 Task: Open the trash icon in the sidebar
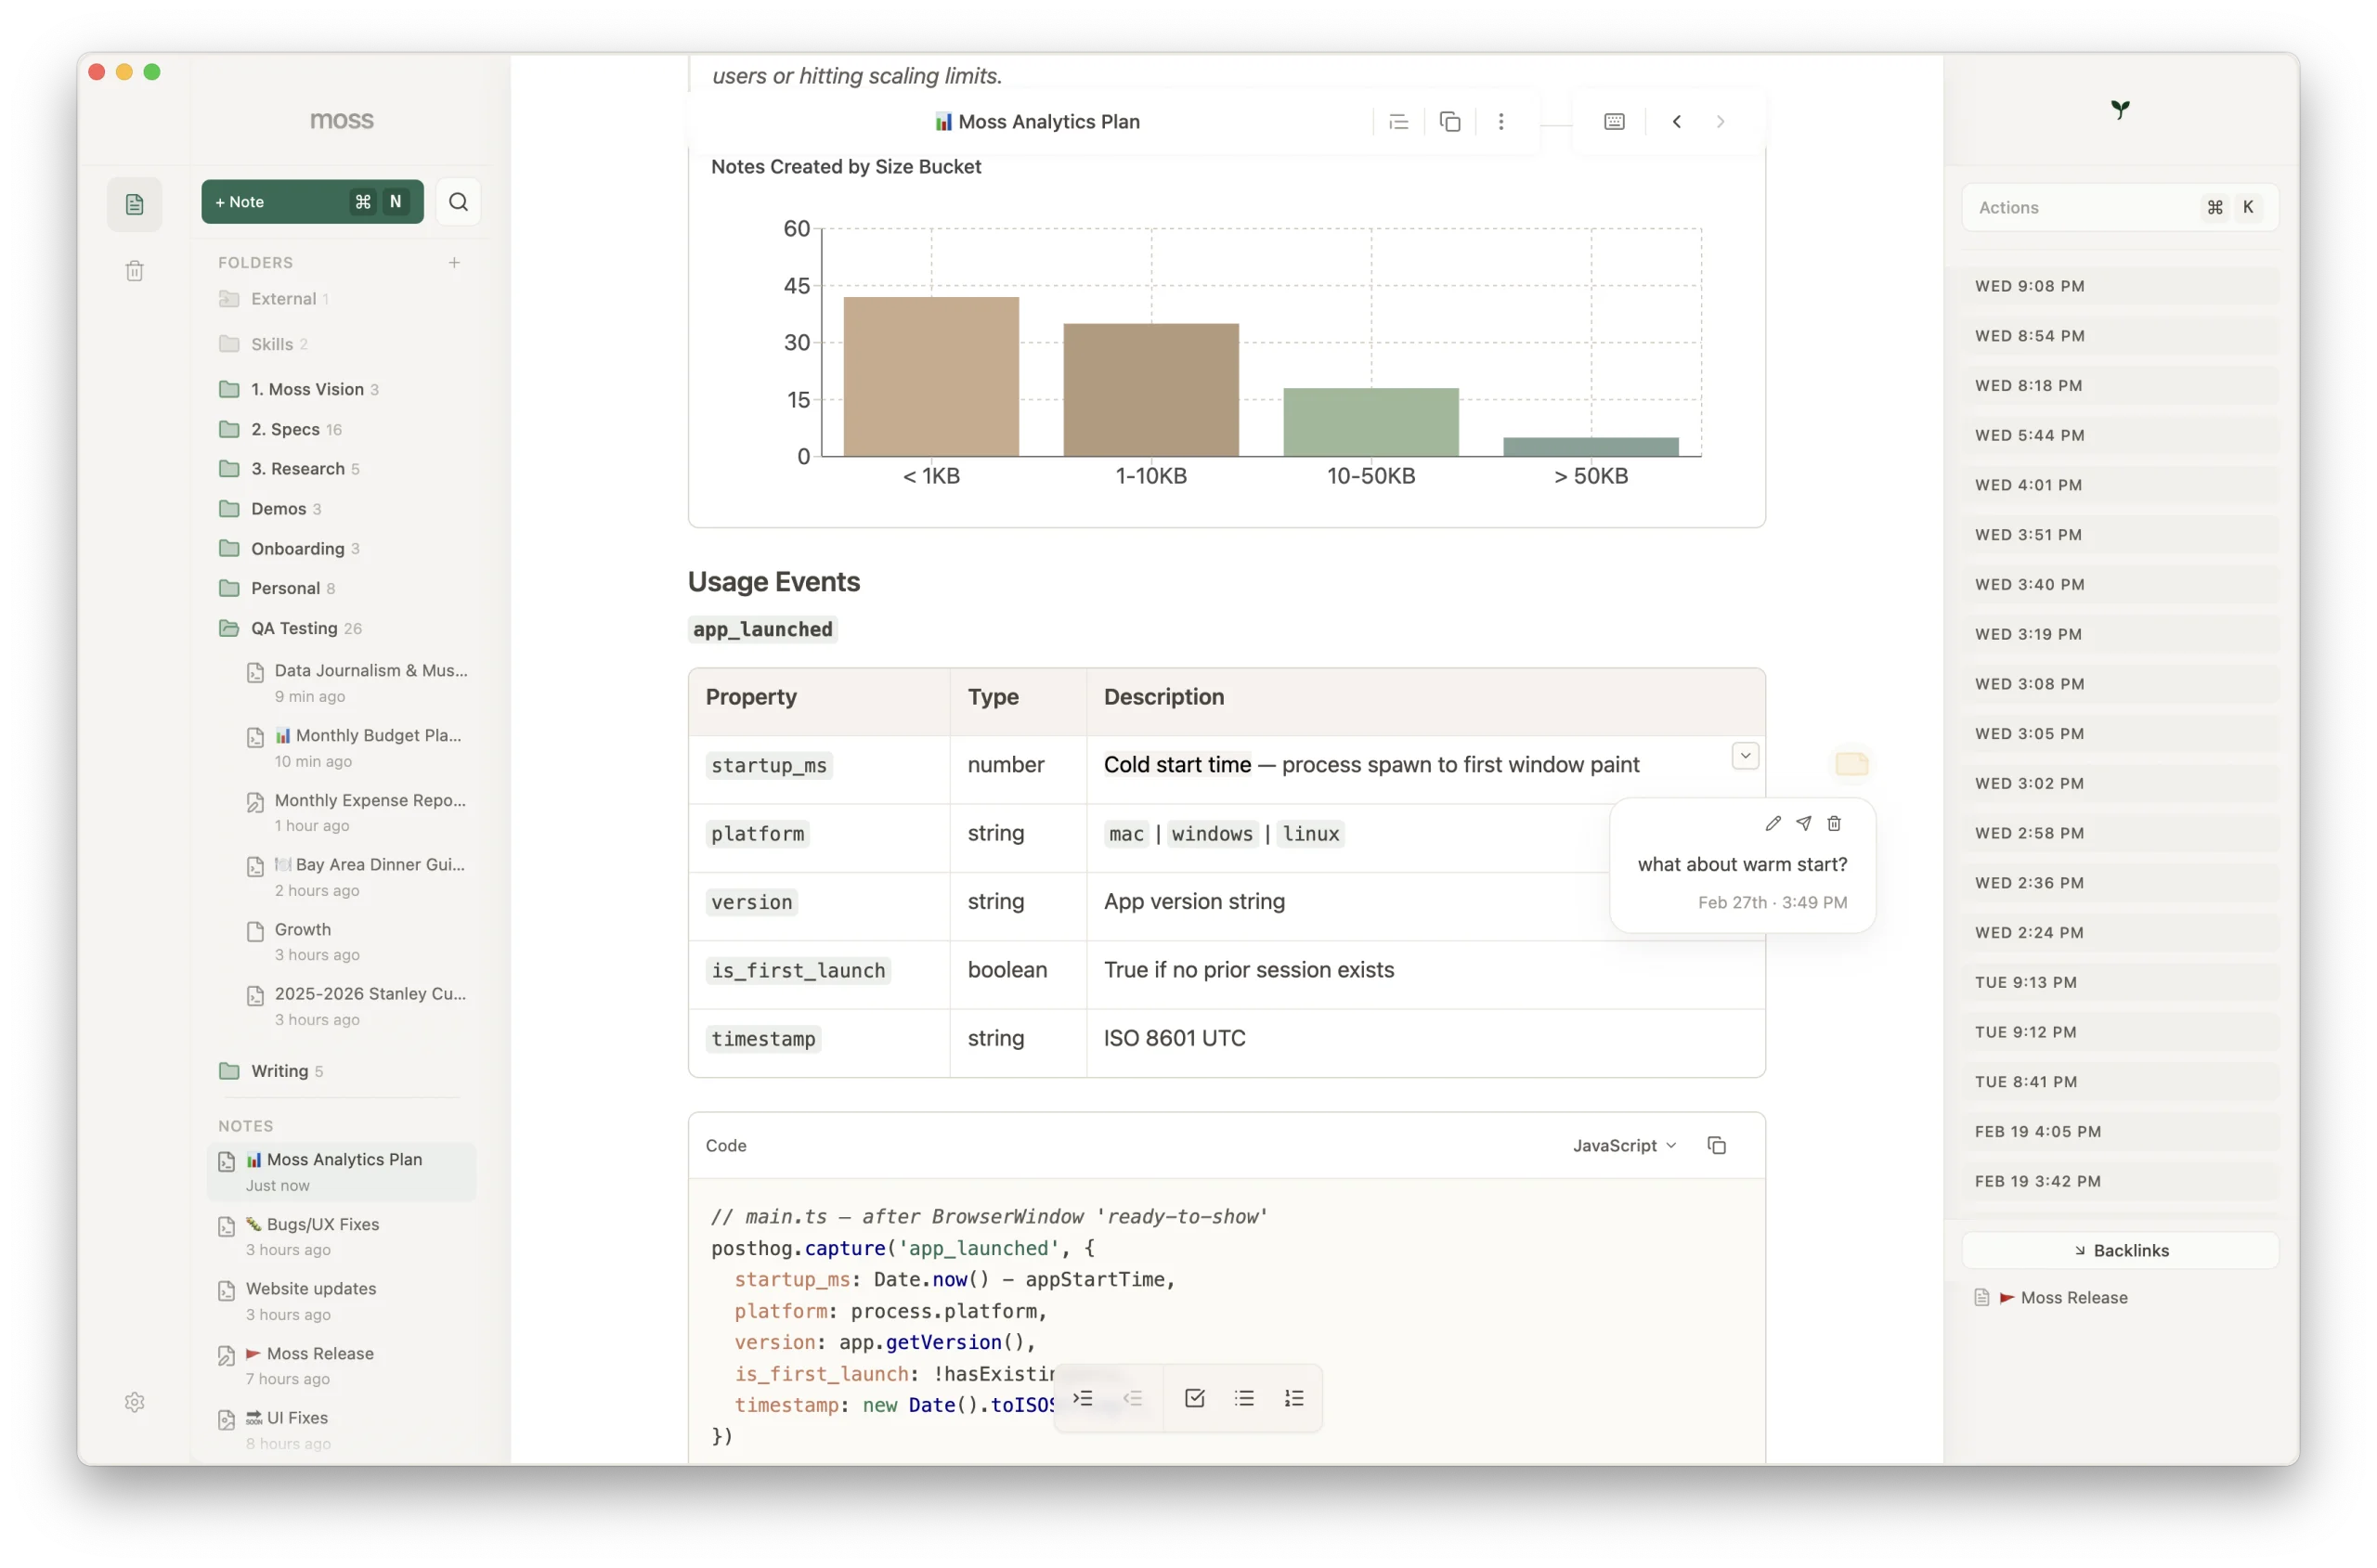[x=135, y=270]
